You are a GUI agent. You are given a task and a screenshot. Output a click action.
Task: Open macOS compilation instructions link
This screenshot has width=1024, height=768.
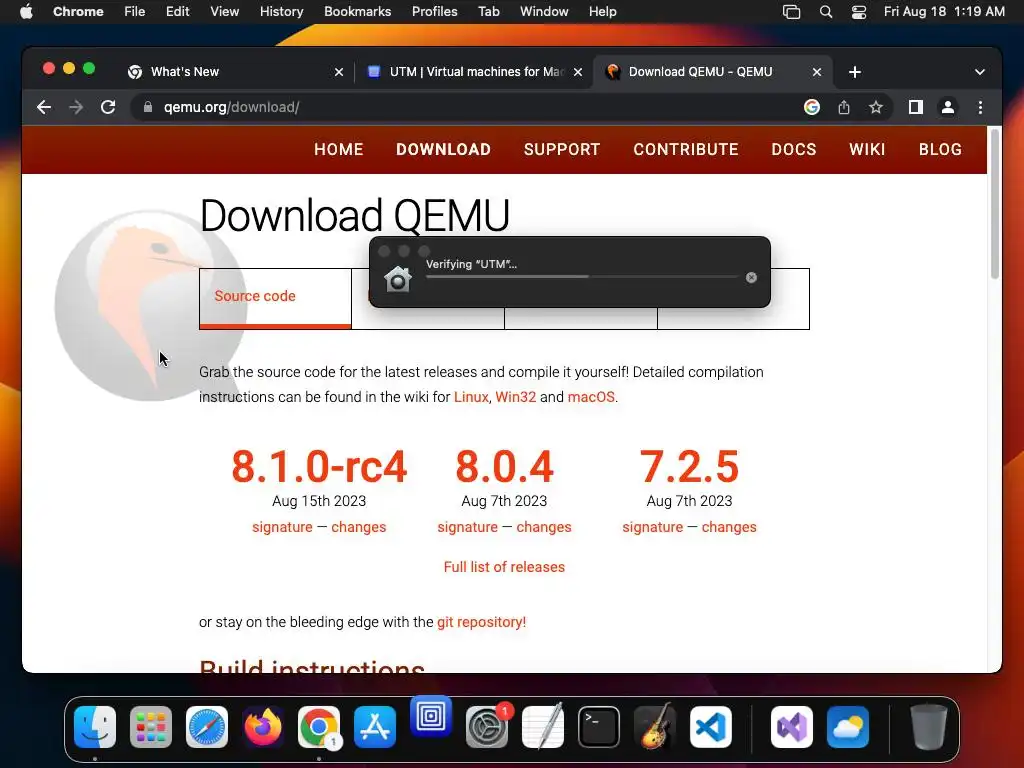click(591, 397)
